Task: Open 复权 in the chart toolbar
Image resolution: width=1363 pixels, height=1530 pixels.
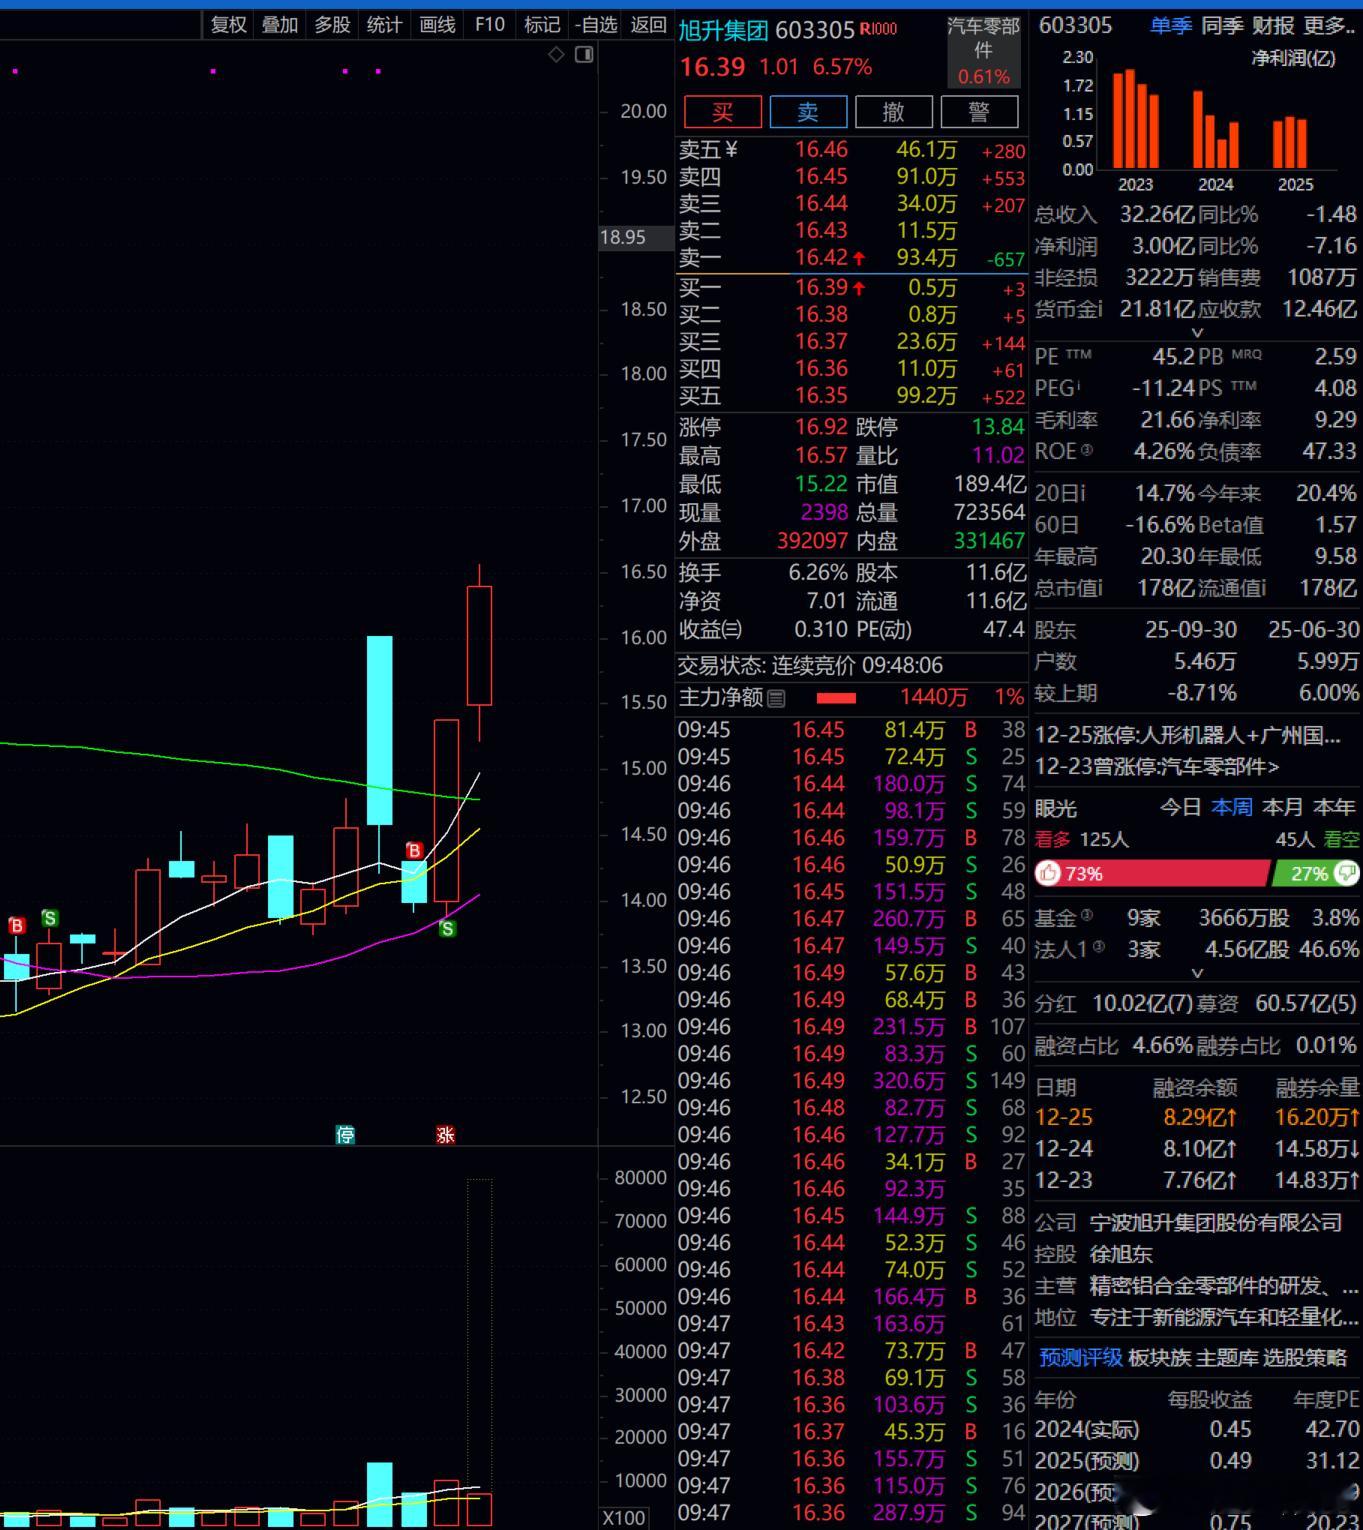Action: [x=229, y=25]
